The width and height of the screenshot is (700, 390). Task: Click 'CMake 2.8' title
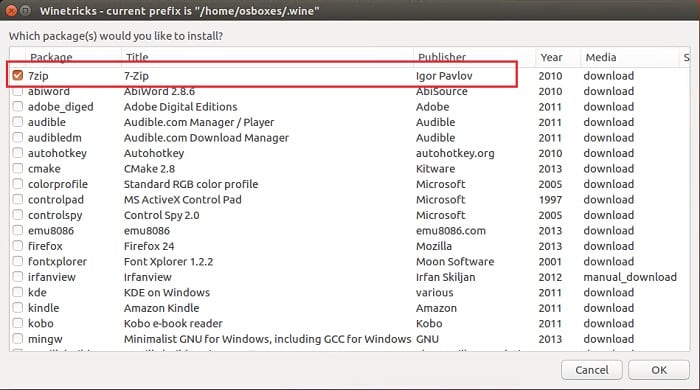(x=149, y=169)
